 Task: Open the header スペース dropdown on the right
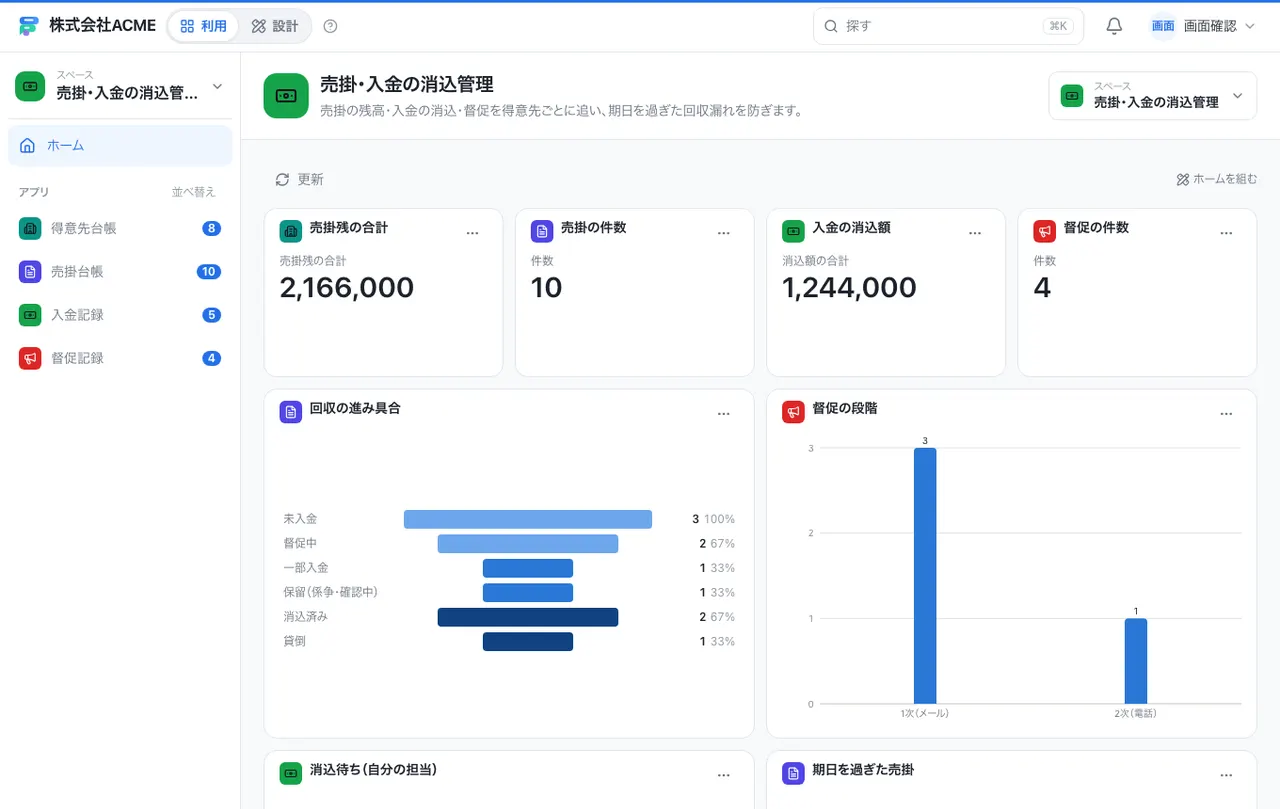coord(1152,96)
